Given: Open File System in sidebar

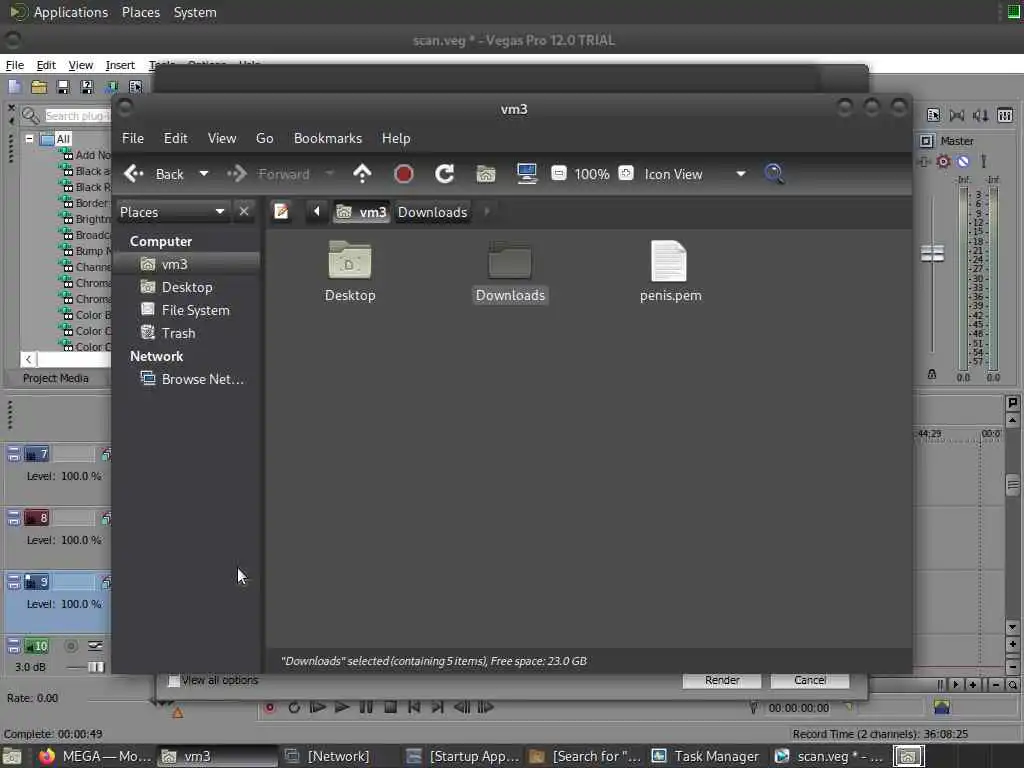Looking at the screenshot, I should (187, 310).
